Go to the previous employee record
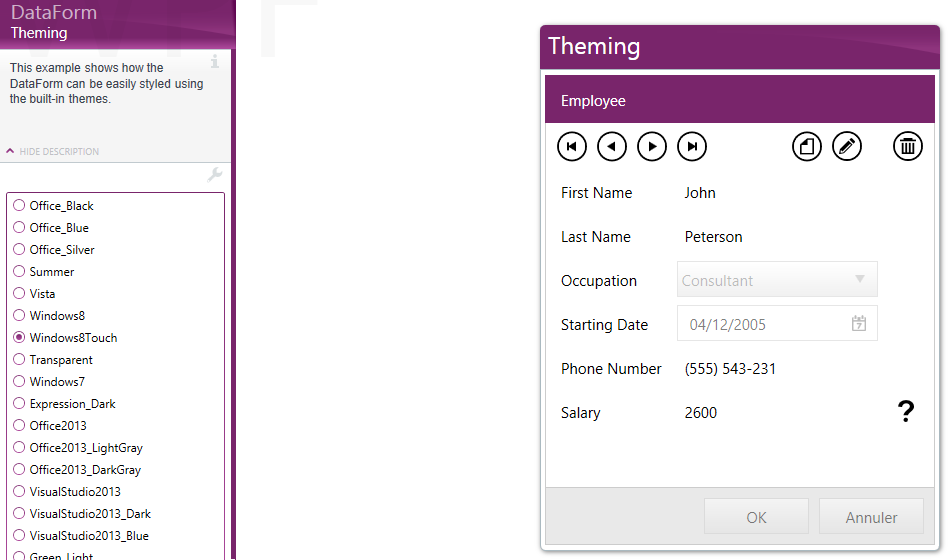948x560 pixels. pos(611,147)
